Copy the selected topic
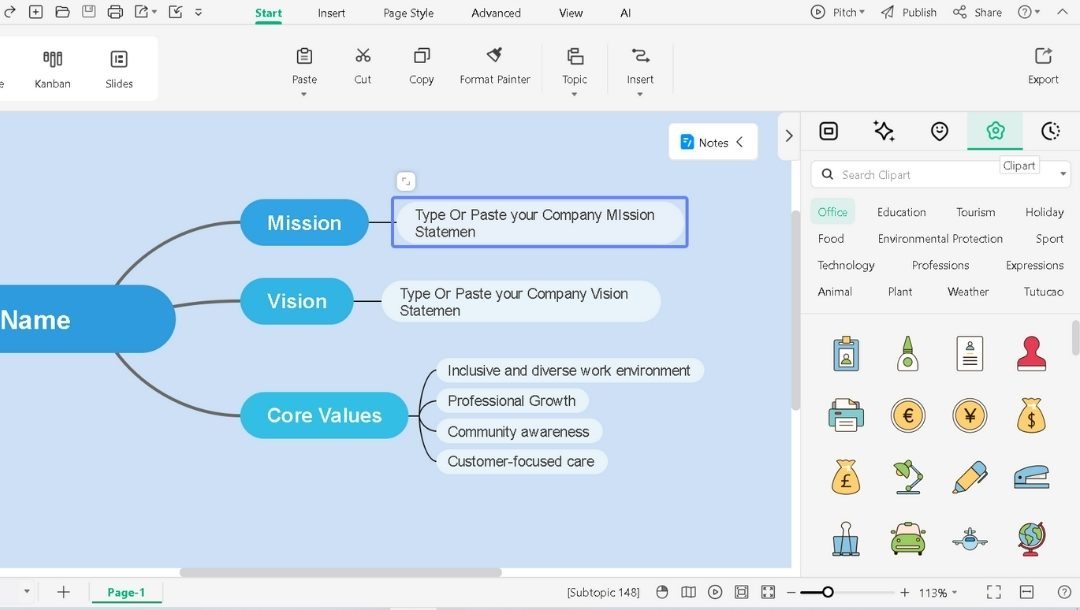The image size is (1080, 610). [421, 65]
